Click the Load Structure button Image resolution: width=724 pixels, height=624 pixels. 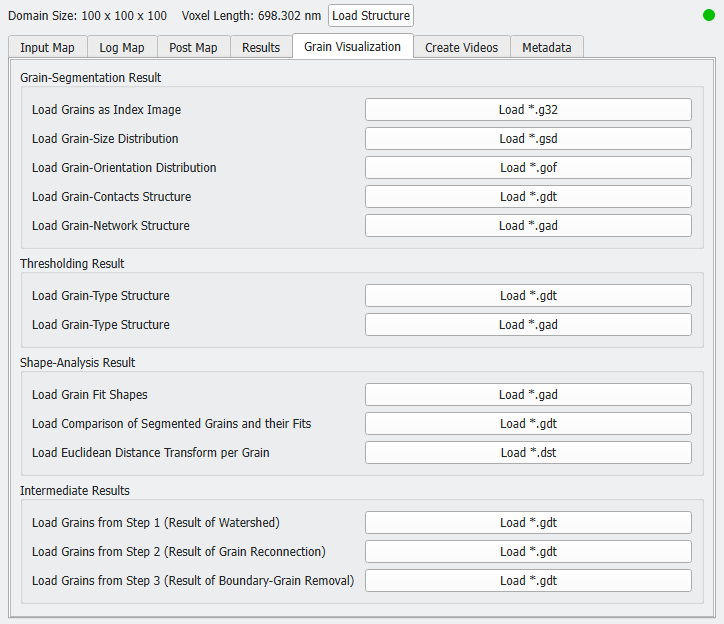(371, 16)
